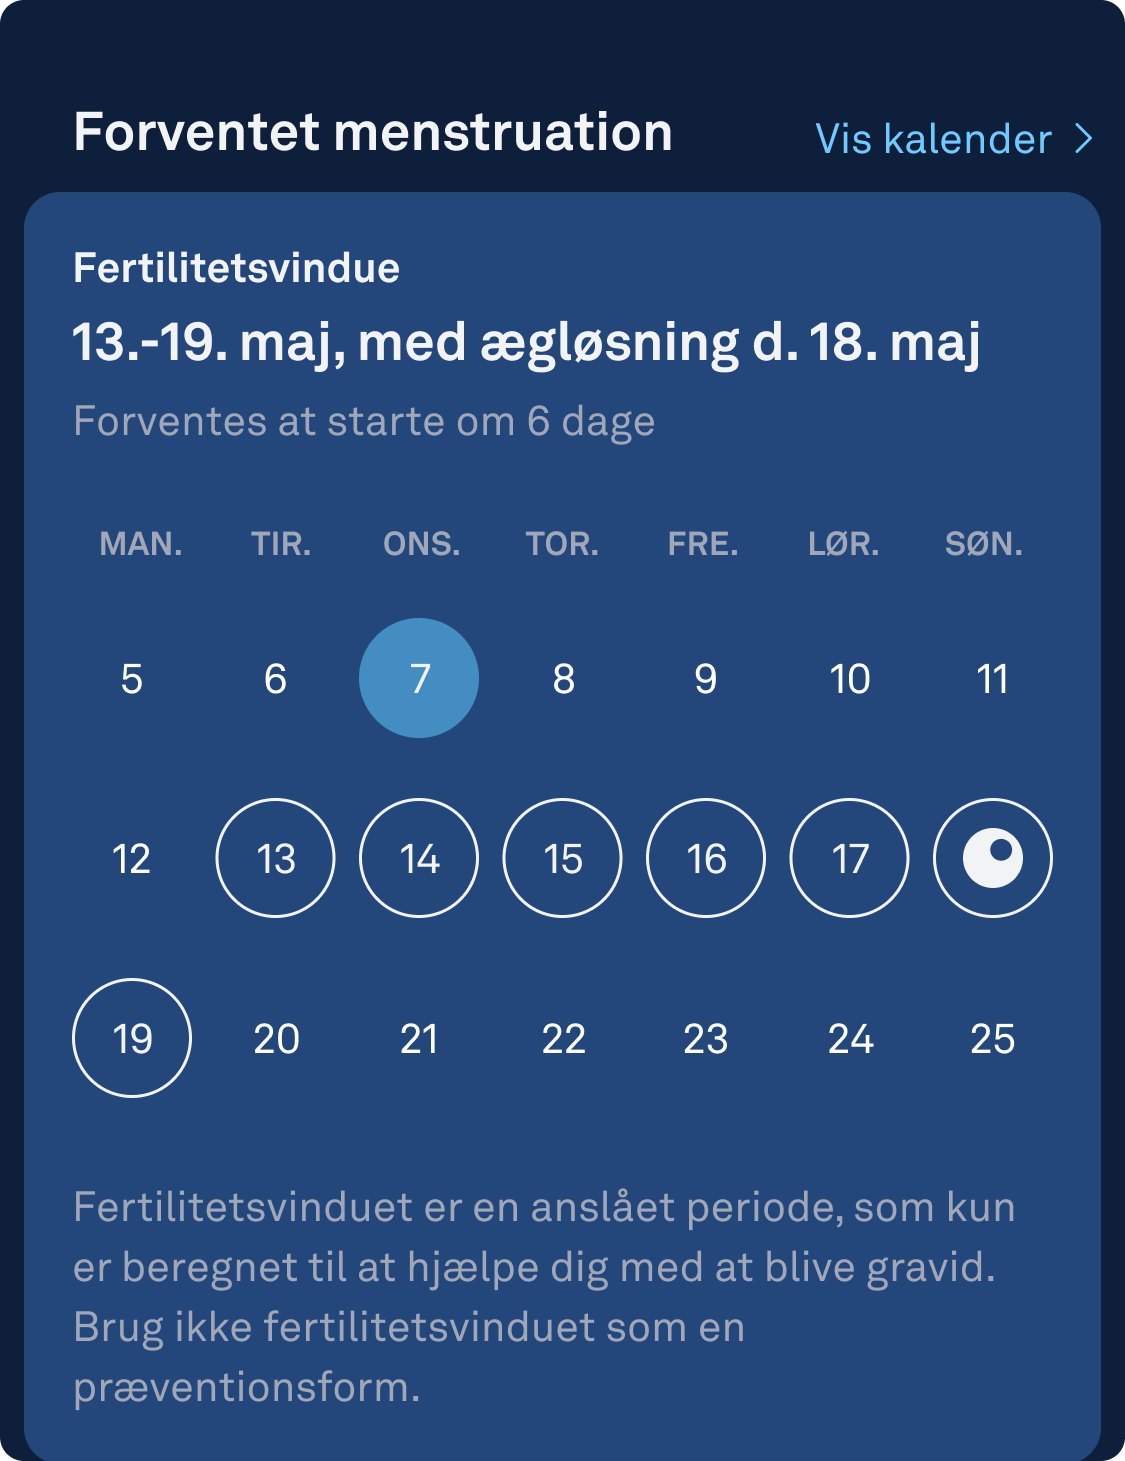Select highlighted today date 7
This screenshot has width=1125, height=1461.
[419, 678]
